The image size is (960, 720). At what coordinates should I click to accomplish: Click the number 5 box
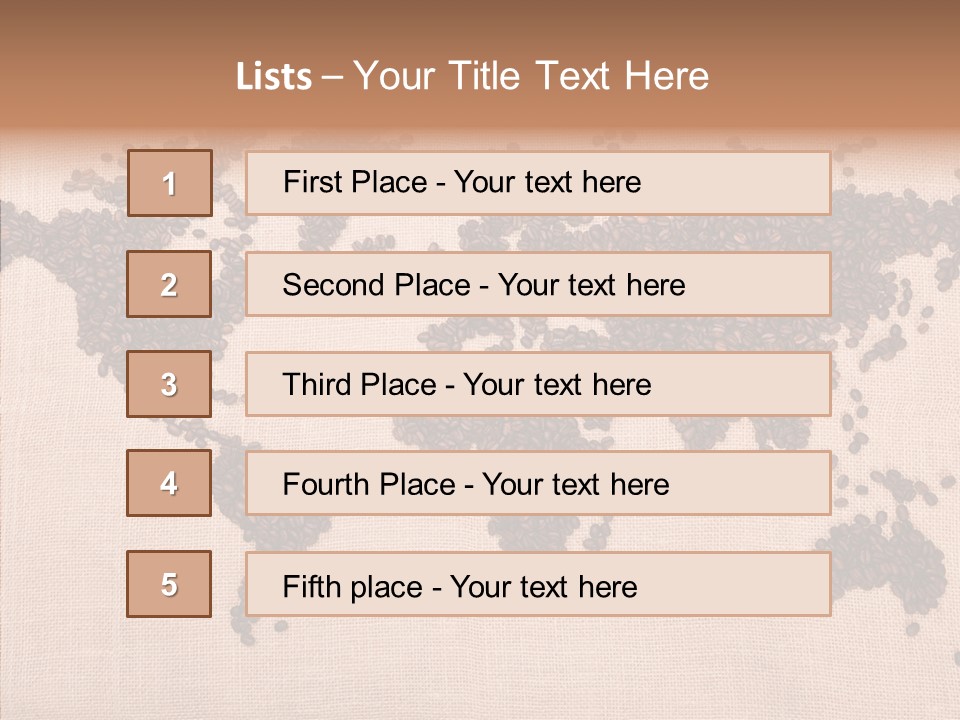[x=169, y=584]
